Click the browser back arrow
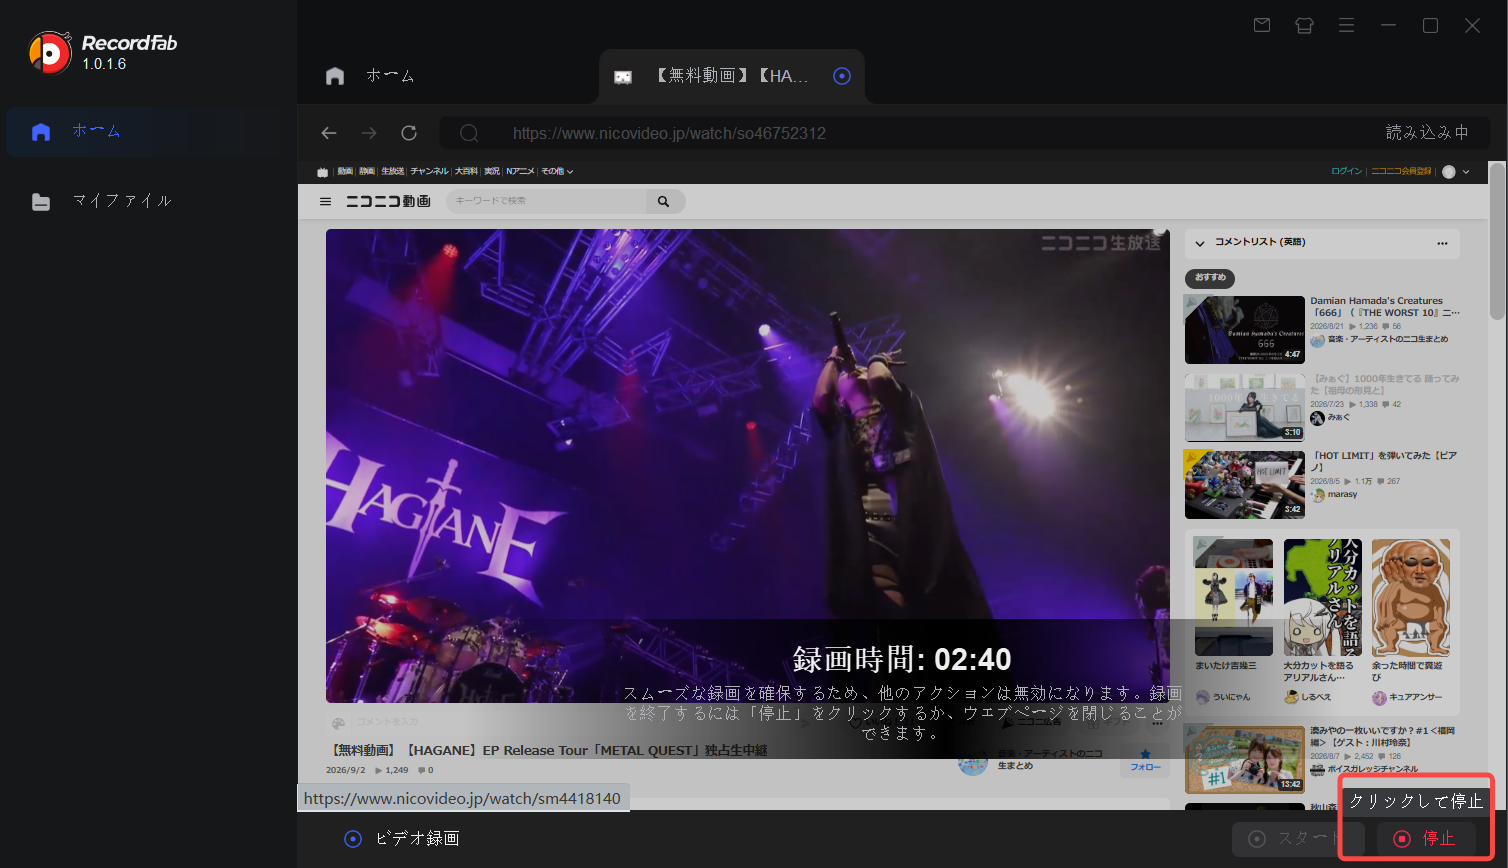This screenshot has height=868, width=1508. 329,133
